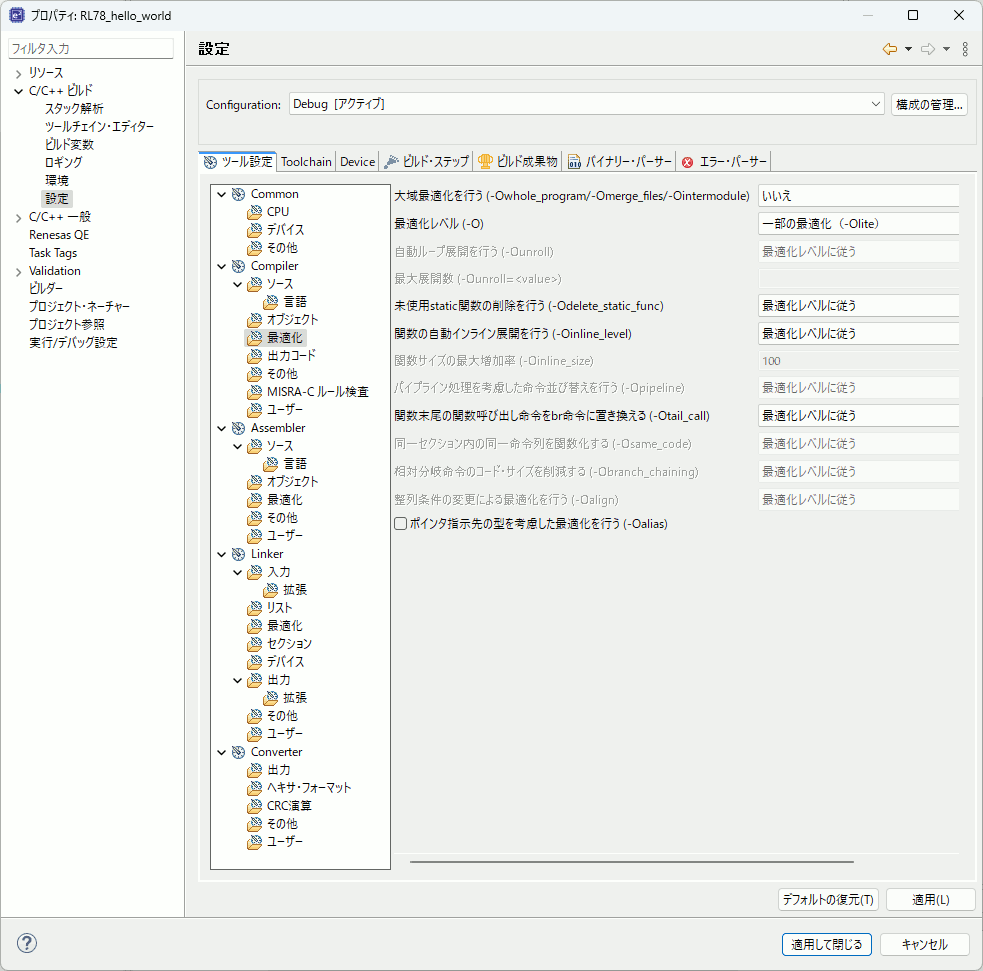This screenshot has height=971, width=983.
Task: Click the back navigation arrow icon
Action: tap(889, 49)
